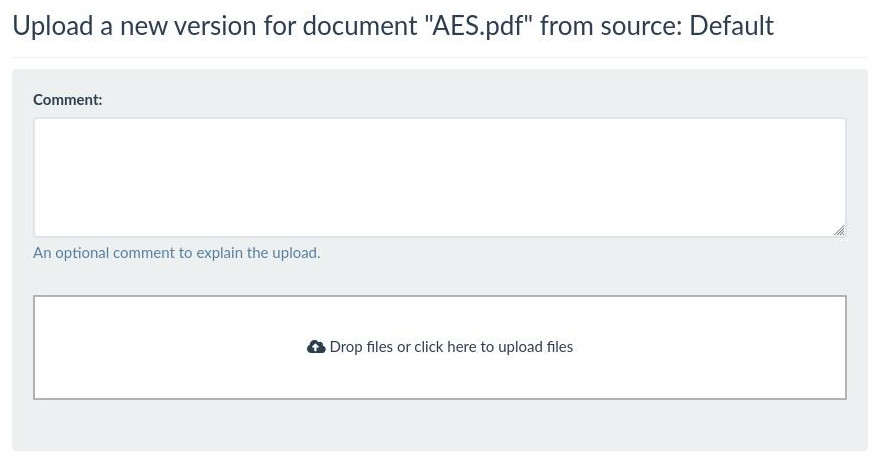Click the word "Default" in the heading

pos(732,26)
